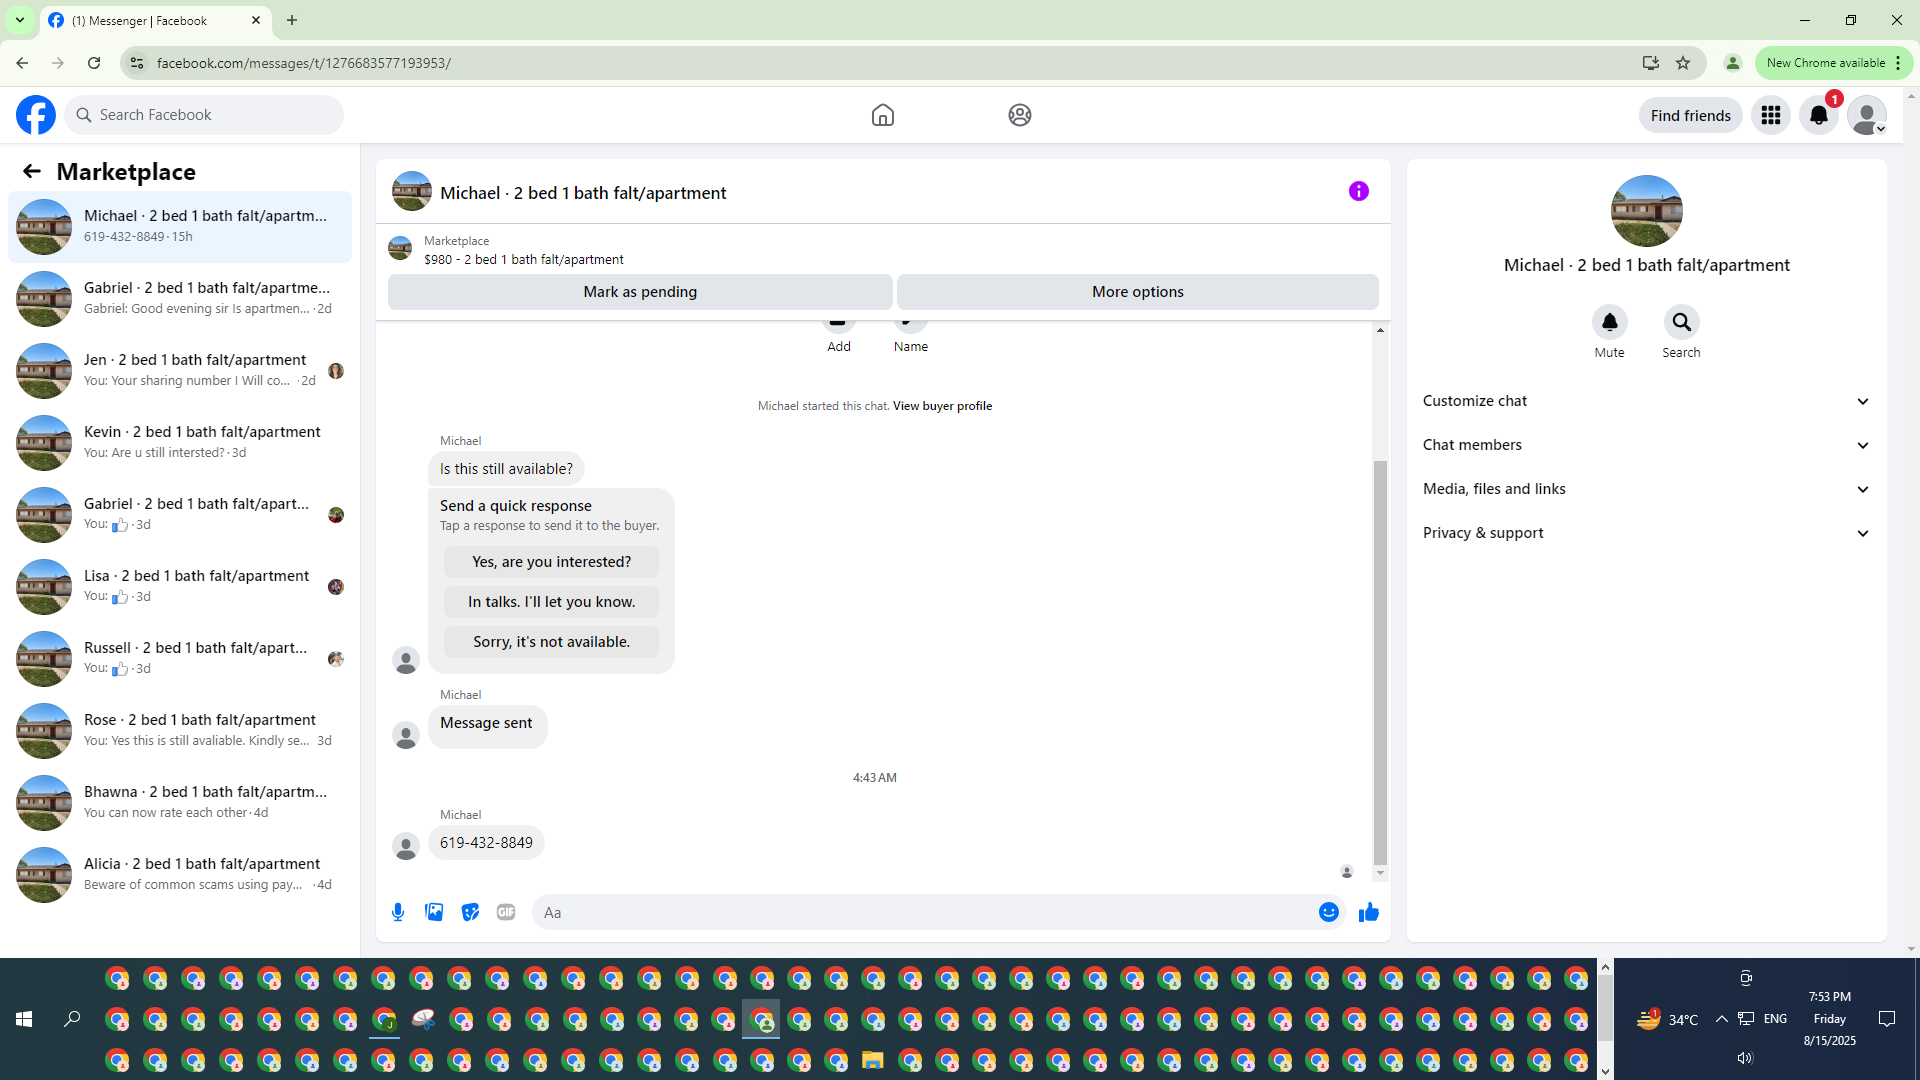This screenshot has width=1920, height=1080.
Task: Attach a photo using image icon
Action: pos(434,912)
